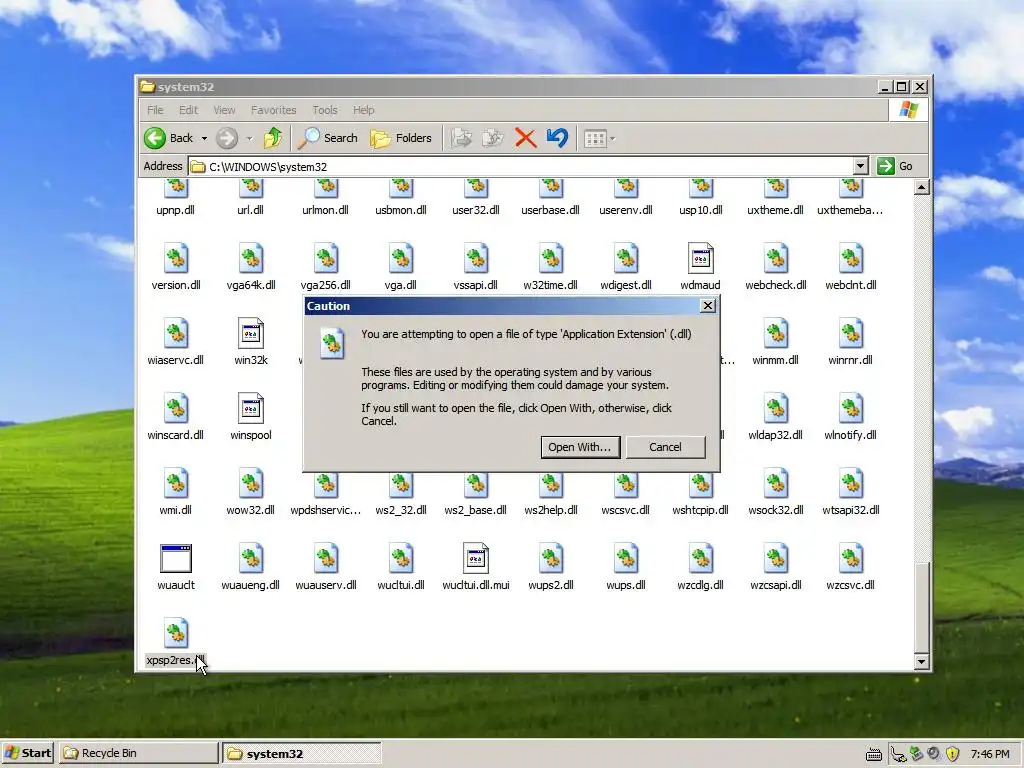
Task: Click Open With... in Caution dialog
Action: (580, 447)
